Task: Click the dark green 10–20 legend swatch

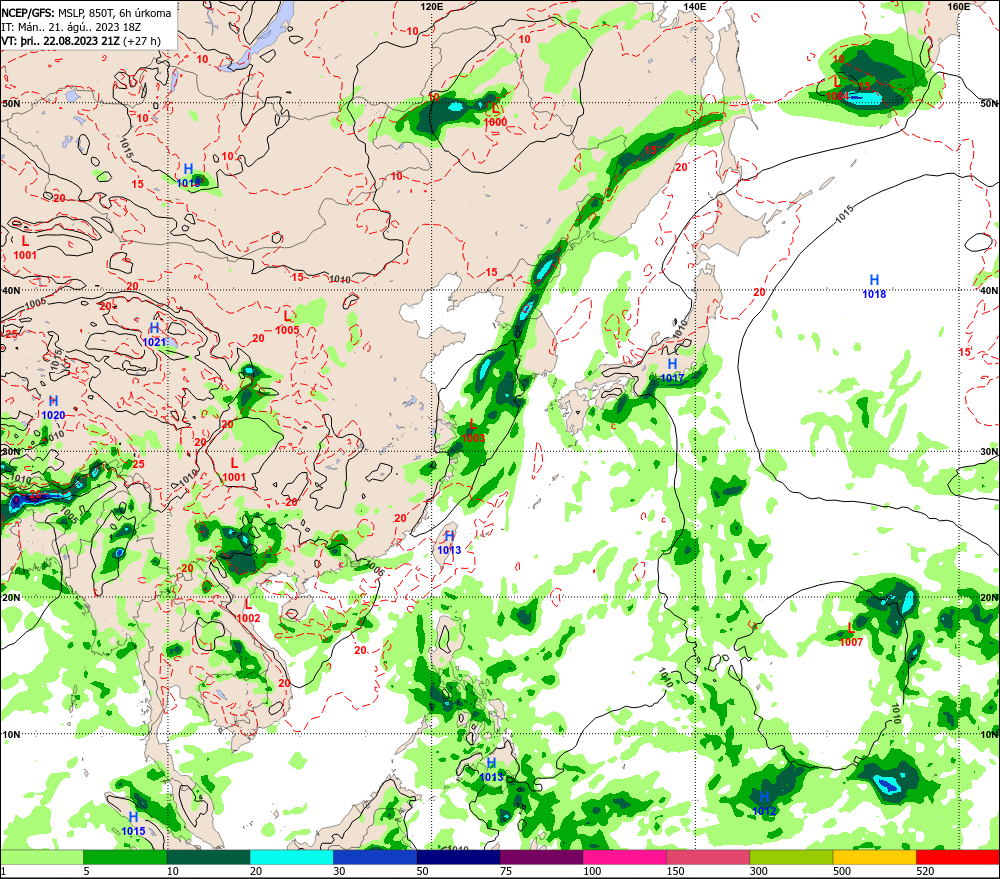Action: tap(209, 857)
